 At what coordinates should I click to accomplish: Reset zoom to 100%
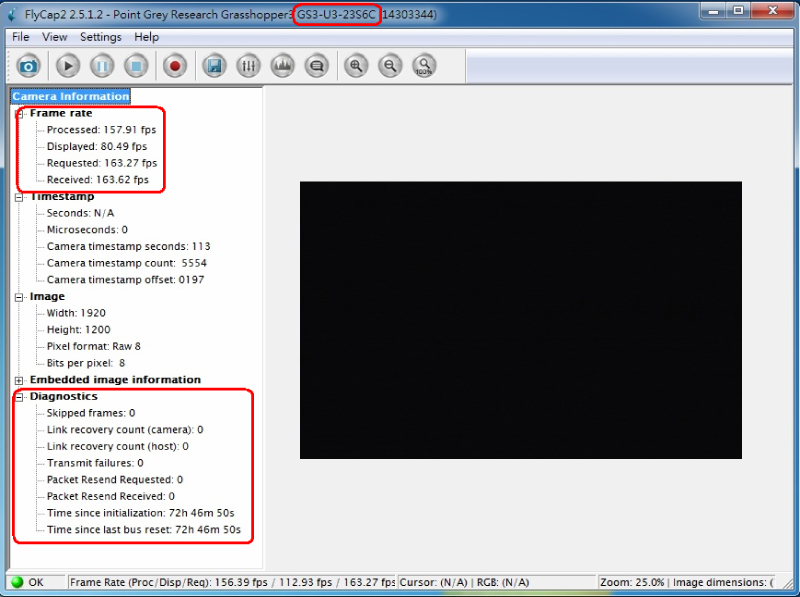pyautogui.click(x=424, y=66)
